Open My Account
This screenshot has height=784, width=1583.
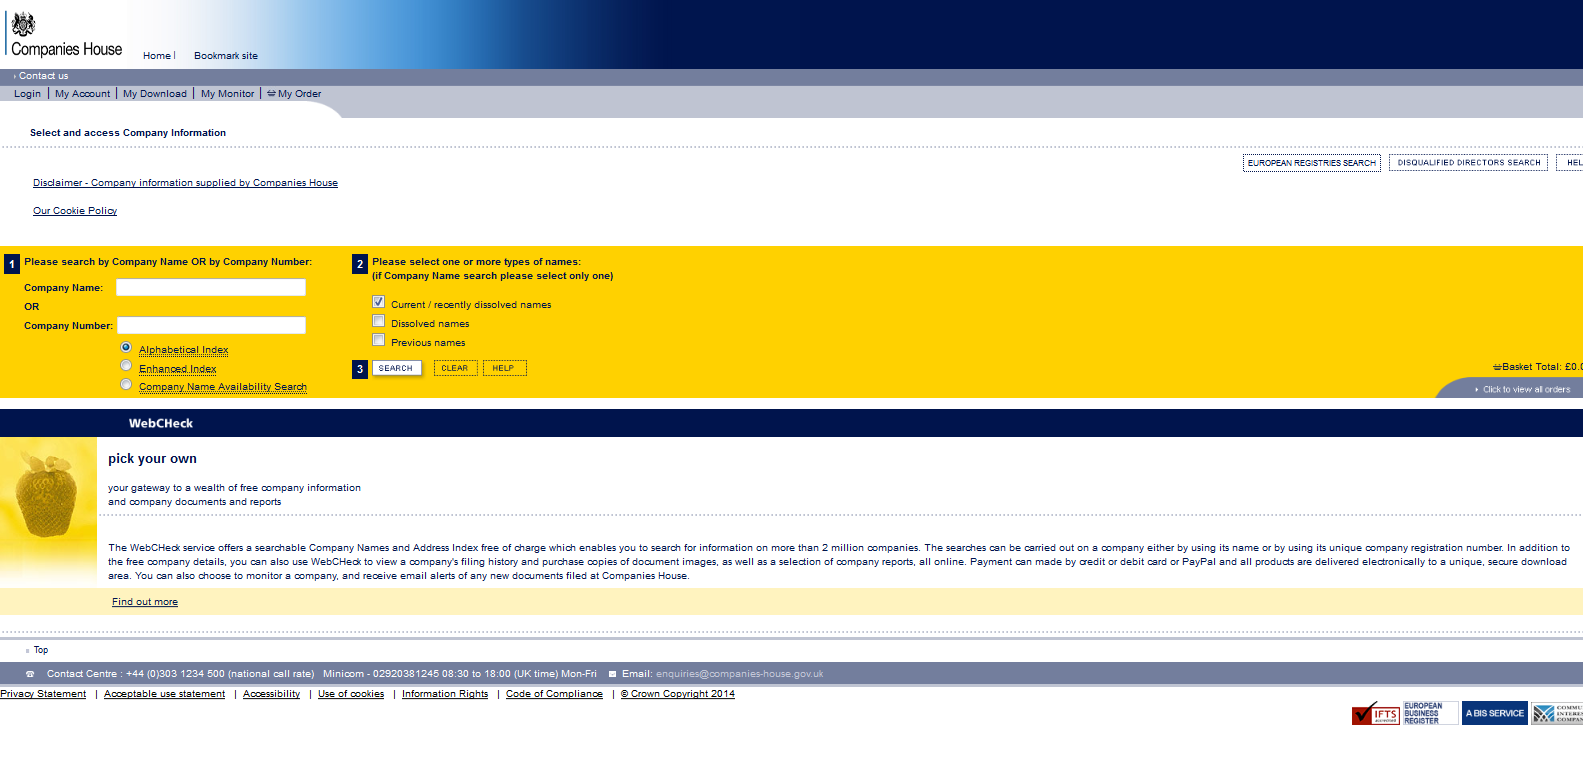coord(83,94)
